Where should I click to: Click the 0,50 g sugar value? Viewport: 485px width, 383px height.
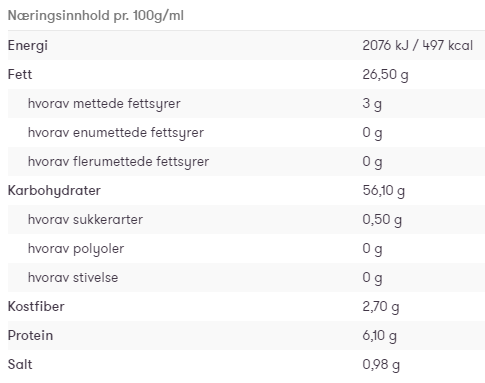coord(382,220)
